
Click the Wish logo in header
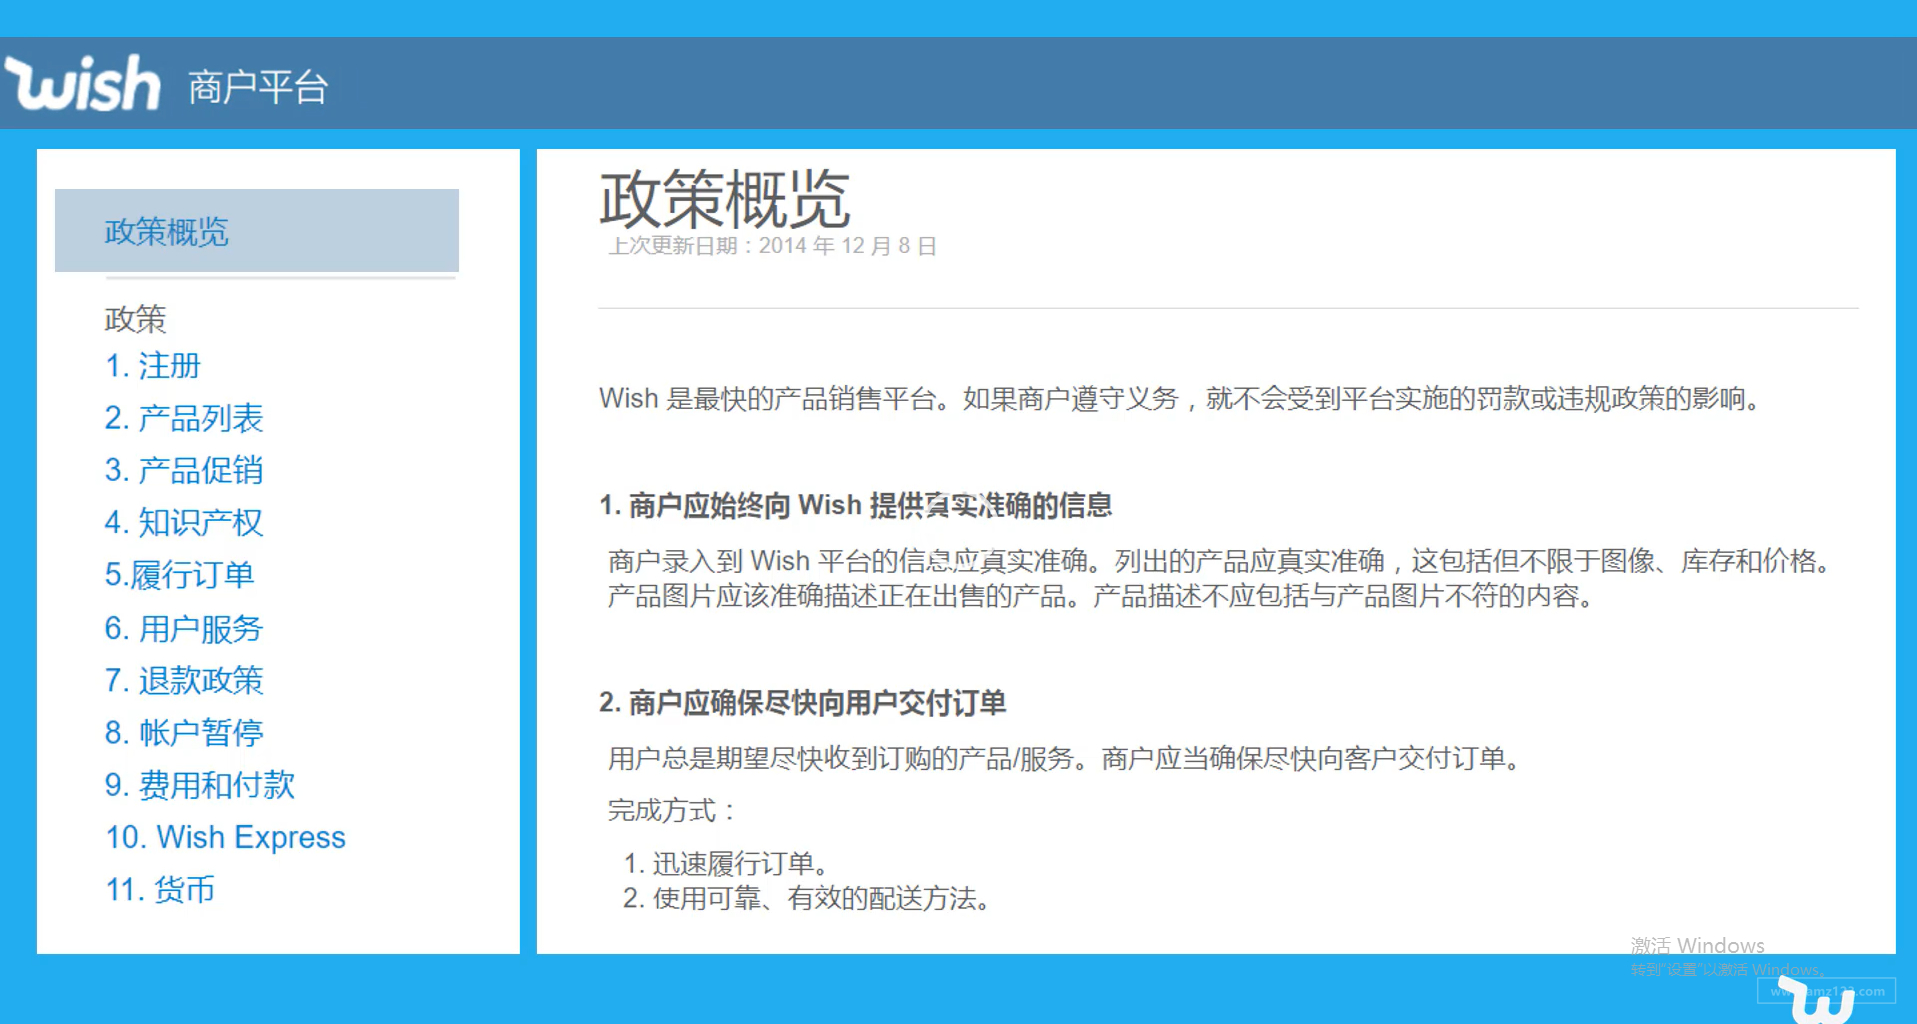(83, 83)
